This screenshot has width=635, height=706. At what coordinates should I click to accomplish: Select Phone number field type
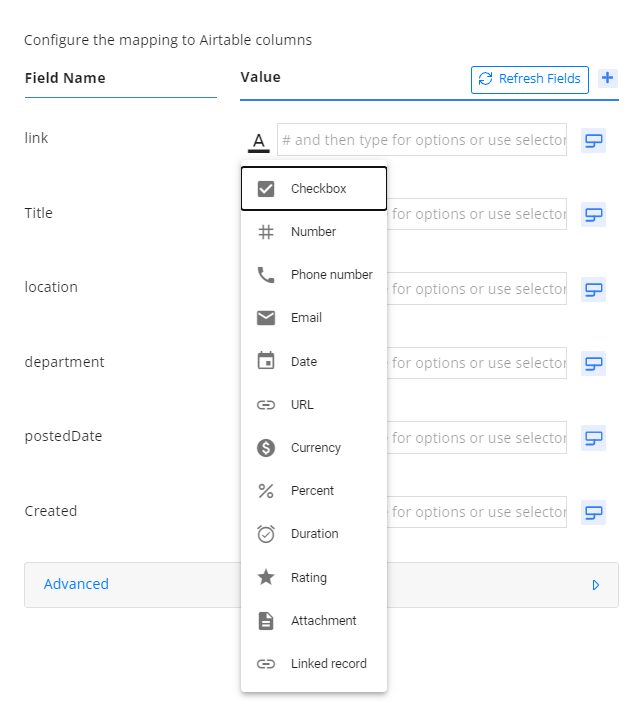click(314, 275)
